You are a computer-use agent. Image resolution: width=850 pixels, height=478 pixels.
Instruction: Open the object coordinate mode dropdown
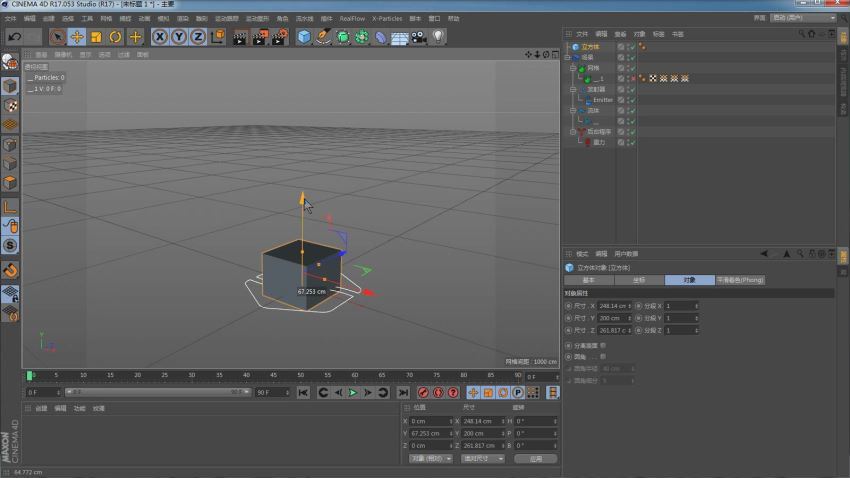click(431, 458)
